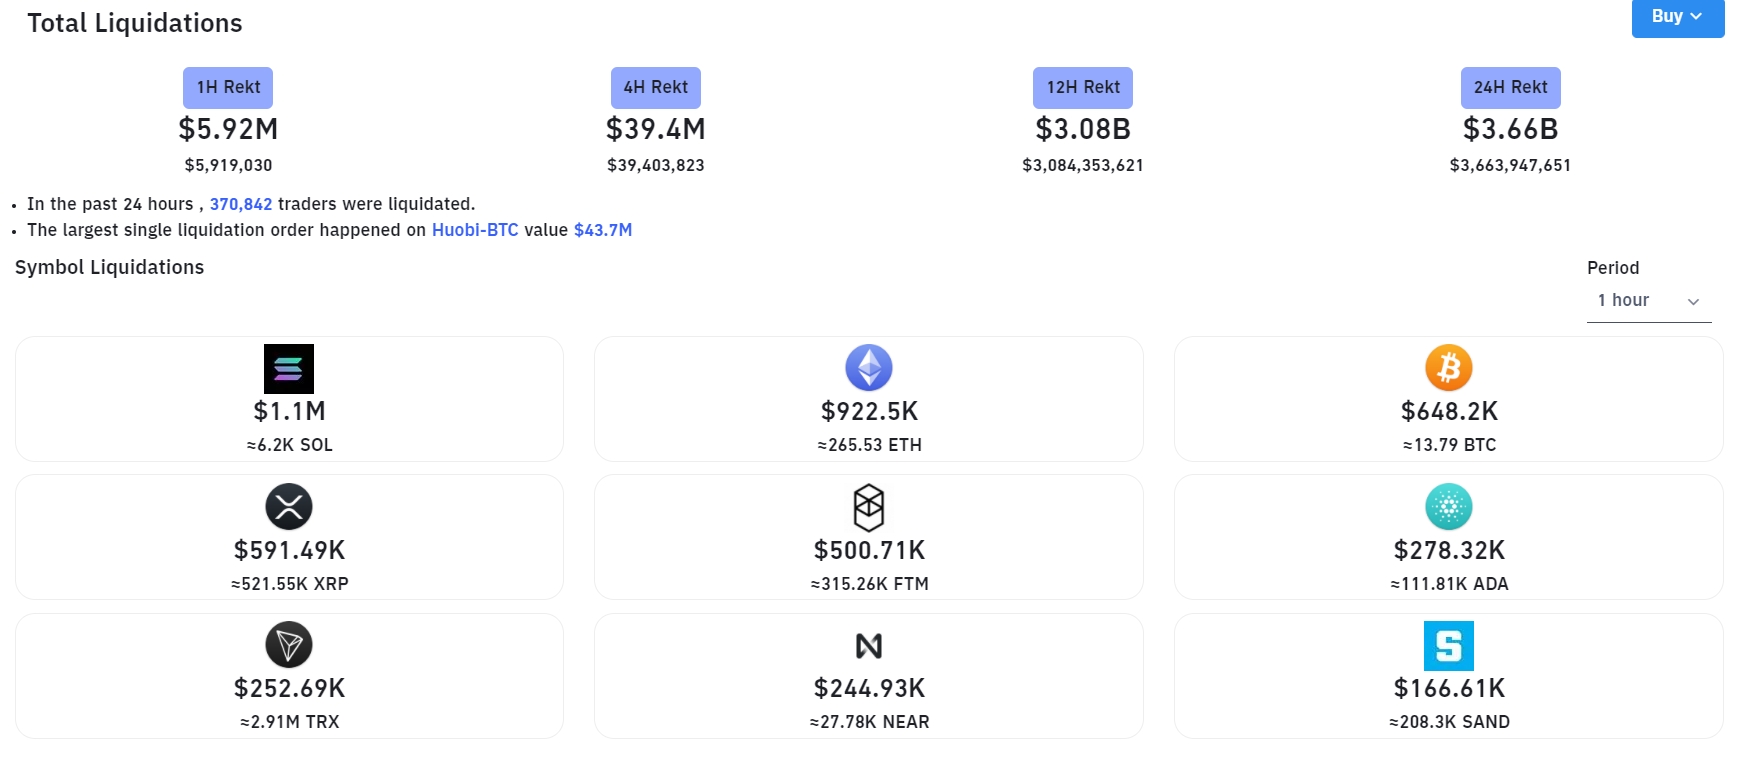
Task: Click the XRP coin icon
Action: pyautogui.click(x=289, y=507)
